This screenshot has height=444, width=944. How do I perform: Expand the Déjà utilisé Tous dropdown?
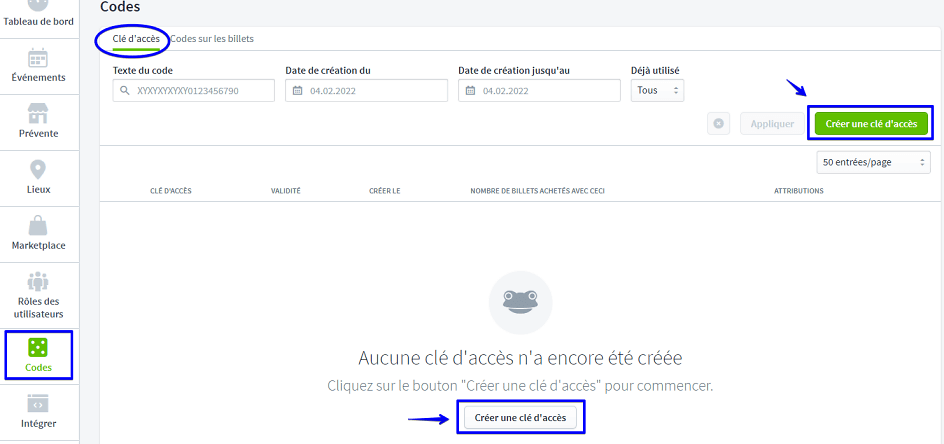click(658, 91)
